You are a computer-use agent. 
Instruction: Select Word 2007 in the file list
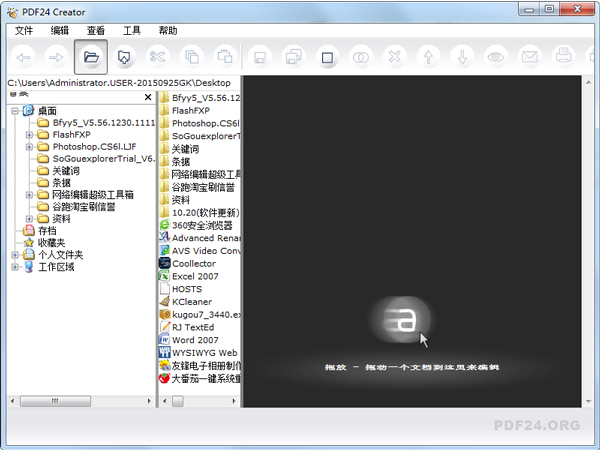(195, 340)
